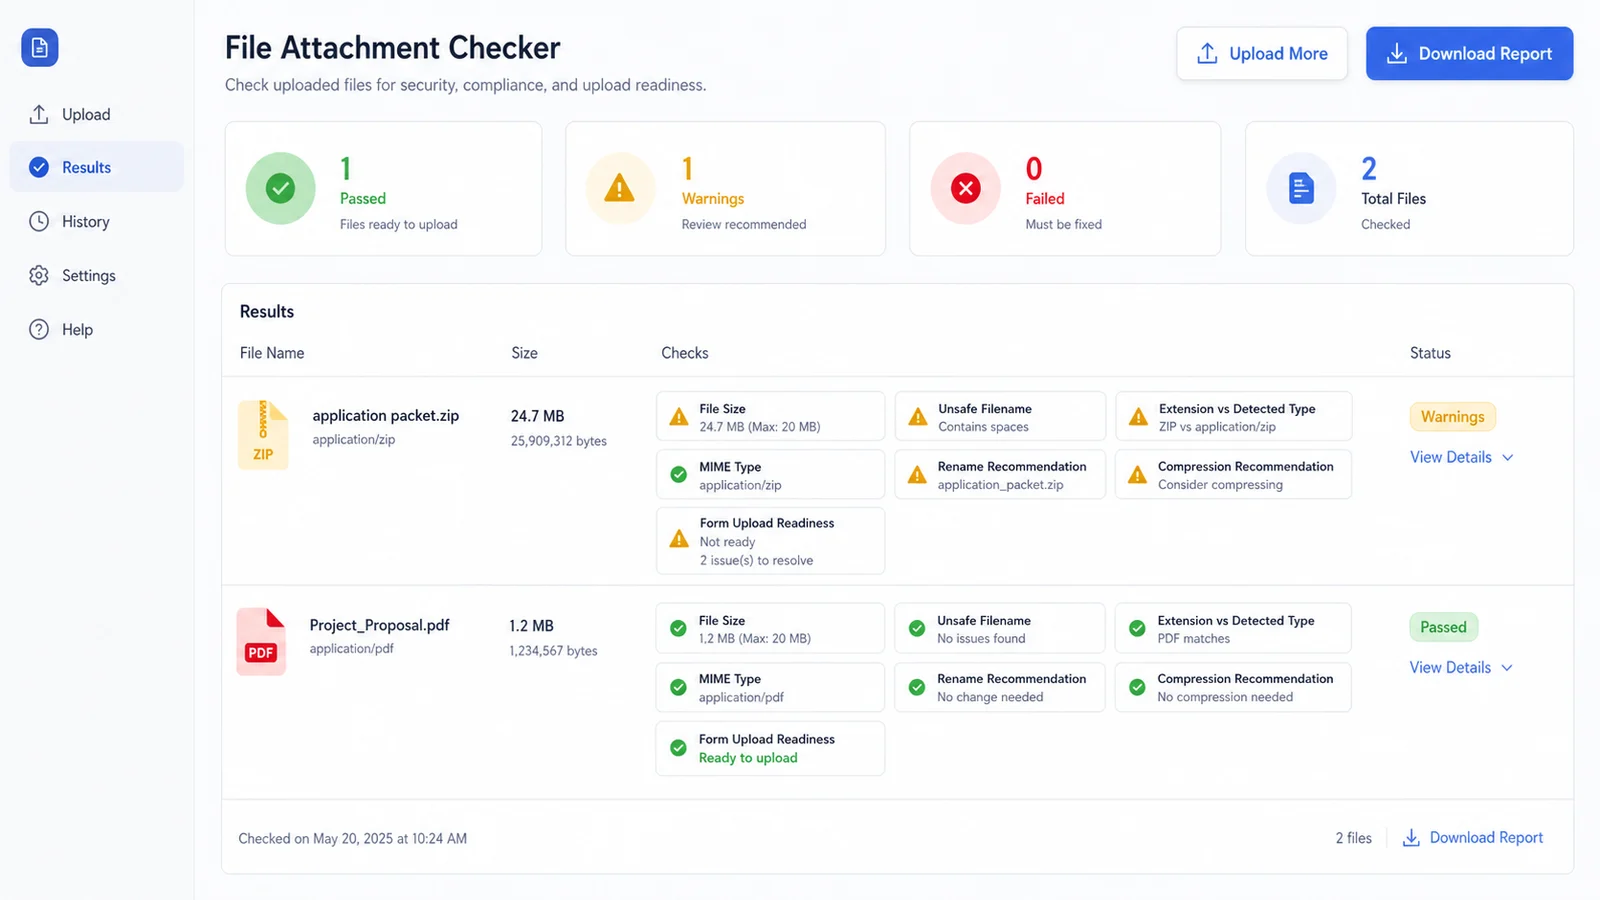Click the 25,909,312 bytes size value
The height and width of the screenshot is (900, 1600).
point(559,441)
